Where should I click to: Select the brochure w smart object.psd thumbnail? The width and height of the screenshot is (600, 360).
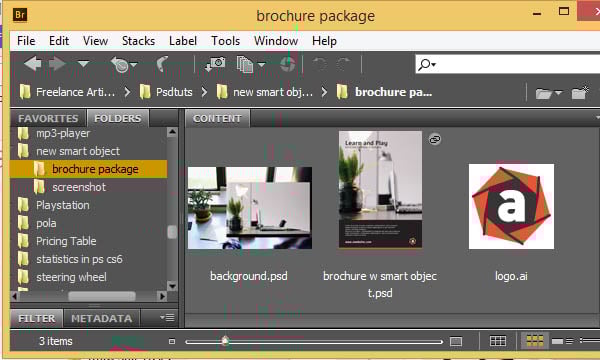(380, 190)
